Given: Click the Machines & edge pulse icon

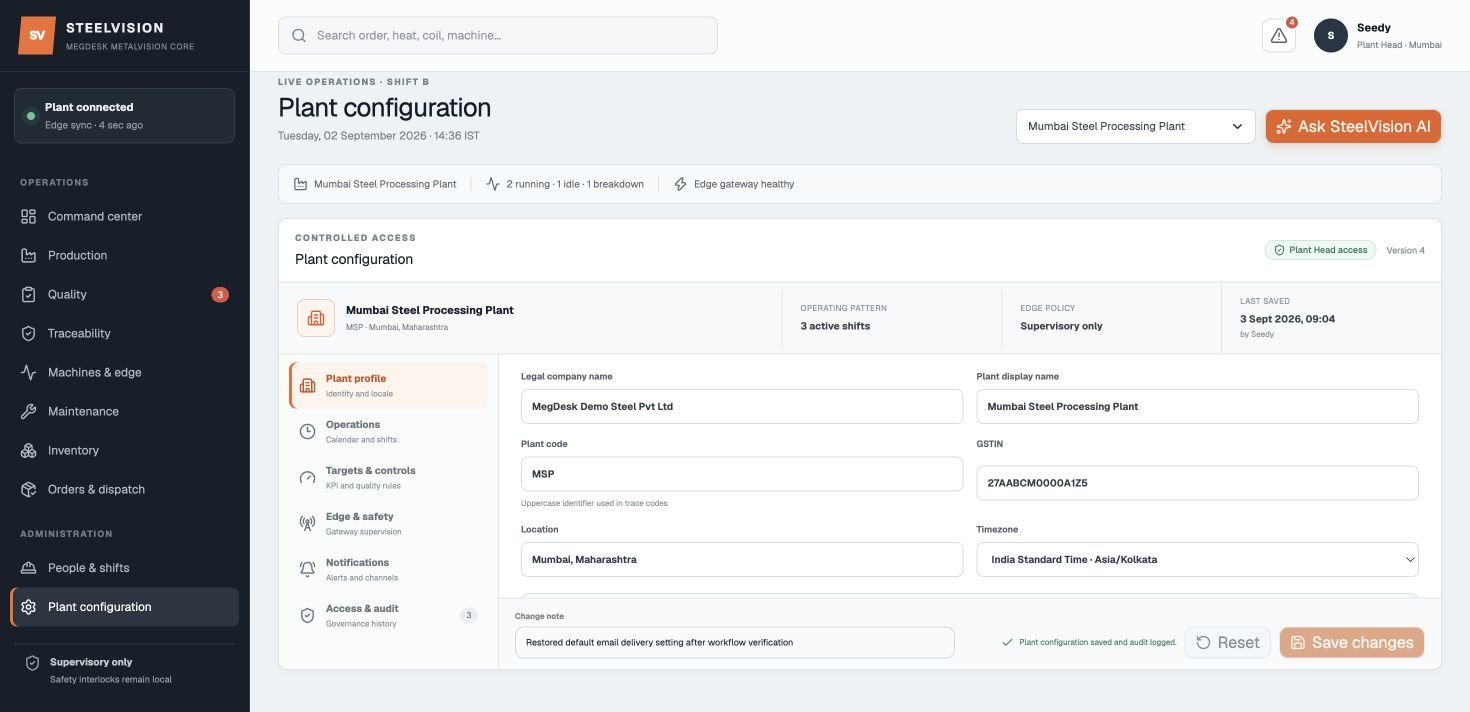Looking at the screenshot, I should point(29,373).
